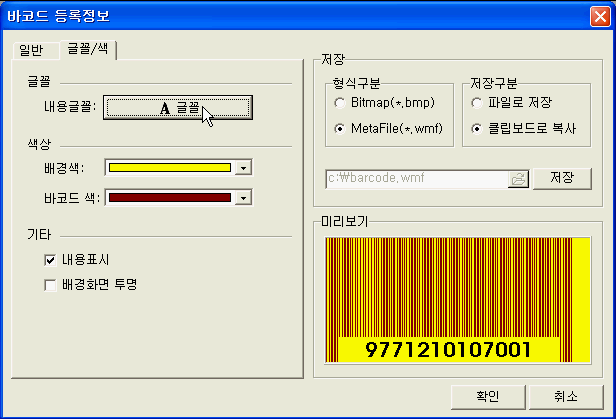616x419 pixels.
Task: Select the MetaFile(*.wmf) radio button
Action: pyautogui.click(x=339, y=128)
